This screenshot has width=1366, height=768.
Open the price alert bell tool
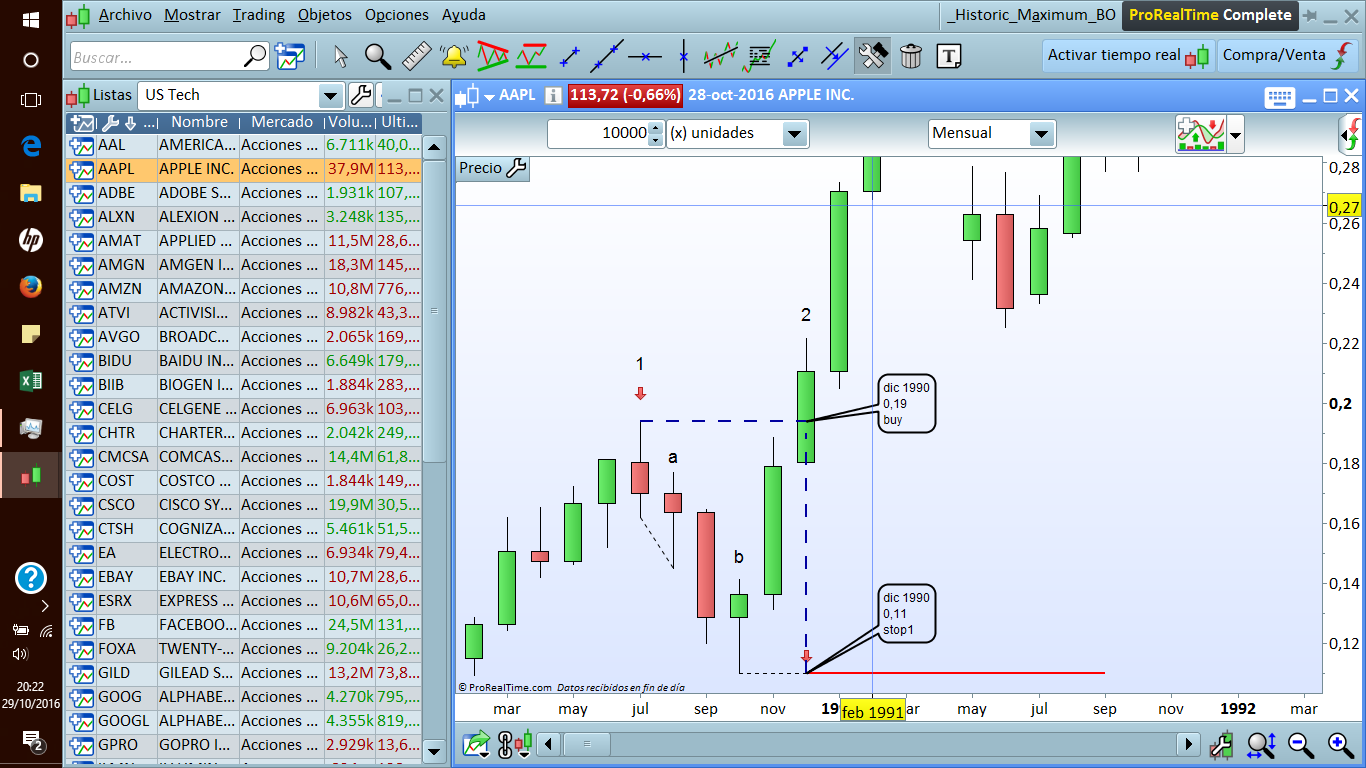(x=453, y=56)
